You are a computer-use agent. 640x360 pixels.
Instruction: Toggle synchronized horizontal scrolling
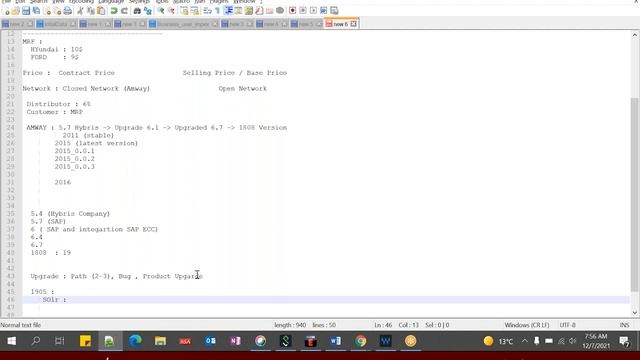tap(195, 11)
